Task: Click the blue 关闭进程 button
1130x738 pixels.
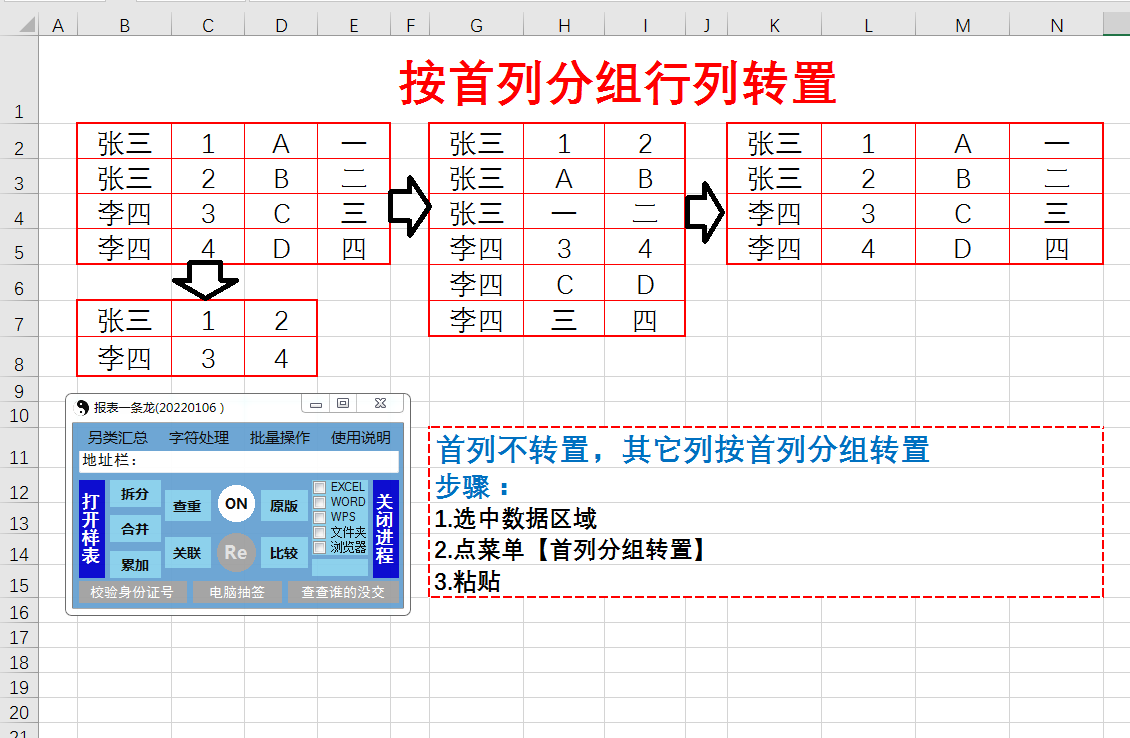Action: pos(386,529)
